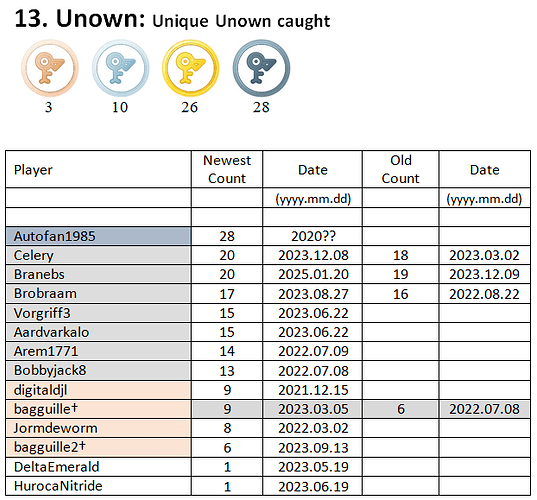Screen dimensions: 537x500
Task: Select the Old Count header cell
Action: click(401, 169)
